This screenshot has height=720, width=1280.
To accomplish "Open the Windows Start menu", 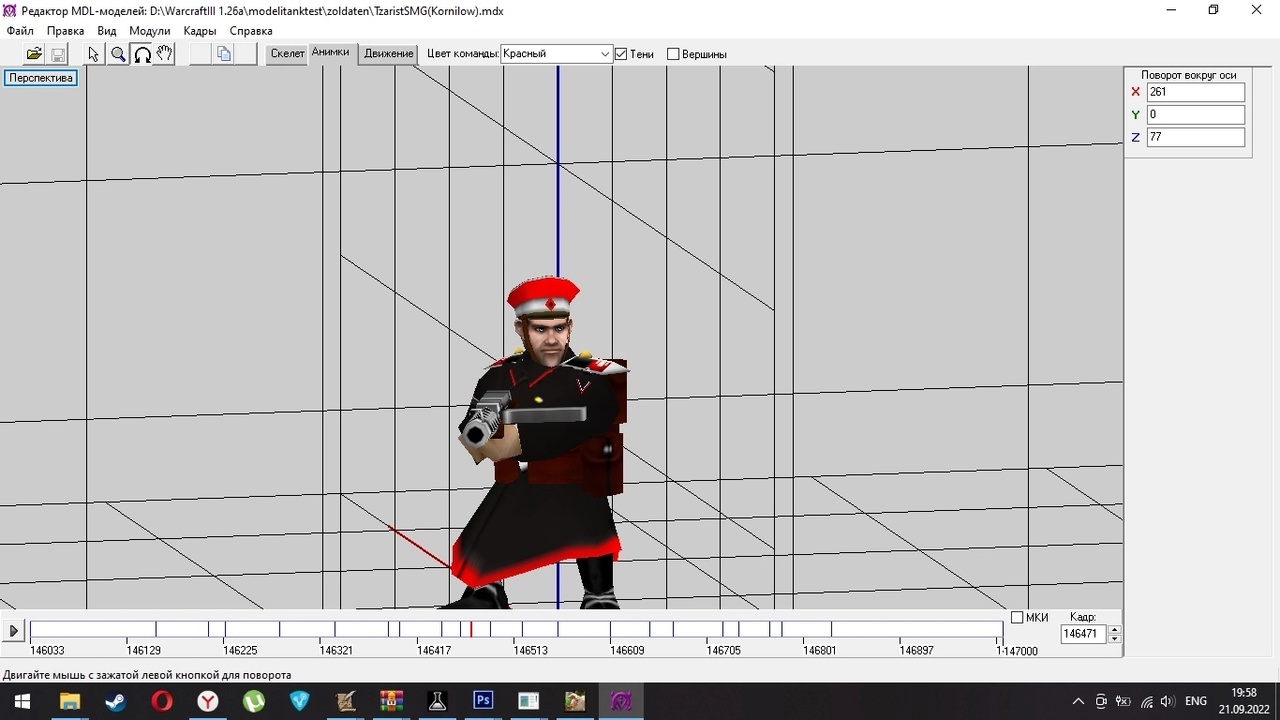I will coord(21,702).
